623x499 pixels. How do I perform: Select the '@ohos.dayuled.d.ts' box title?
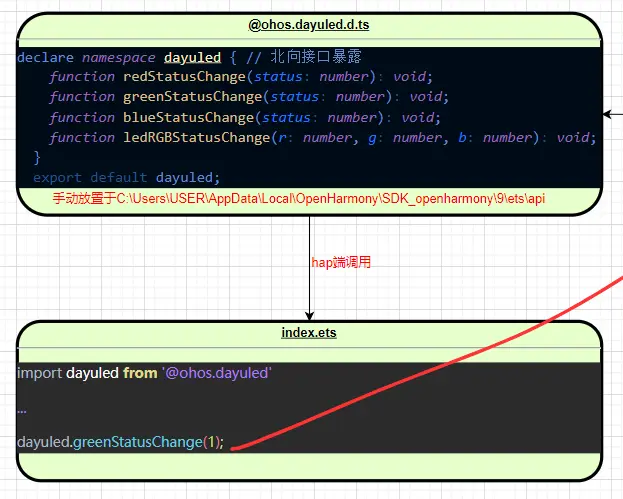(x=309, y=25)
